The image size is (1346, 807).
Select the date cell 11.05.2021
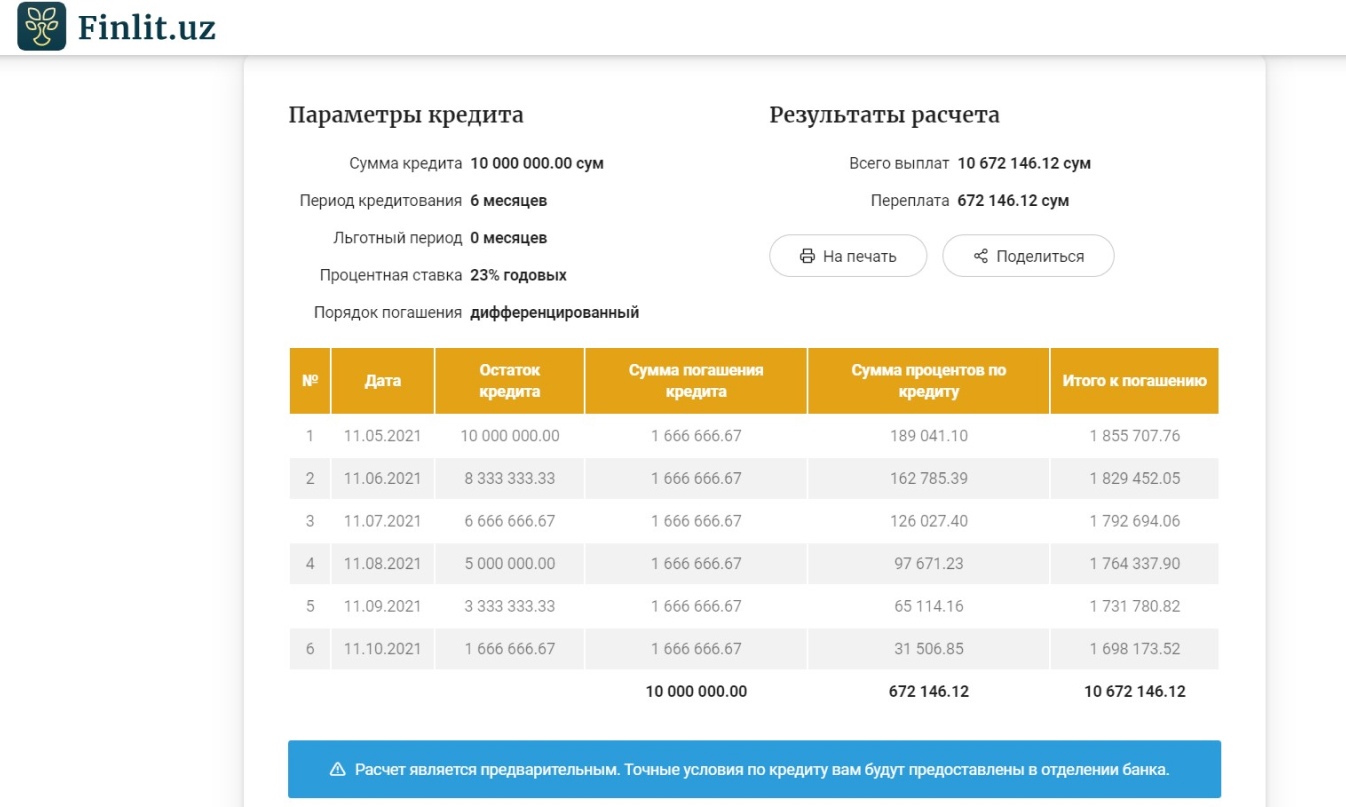point(383,436)
